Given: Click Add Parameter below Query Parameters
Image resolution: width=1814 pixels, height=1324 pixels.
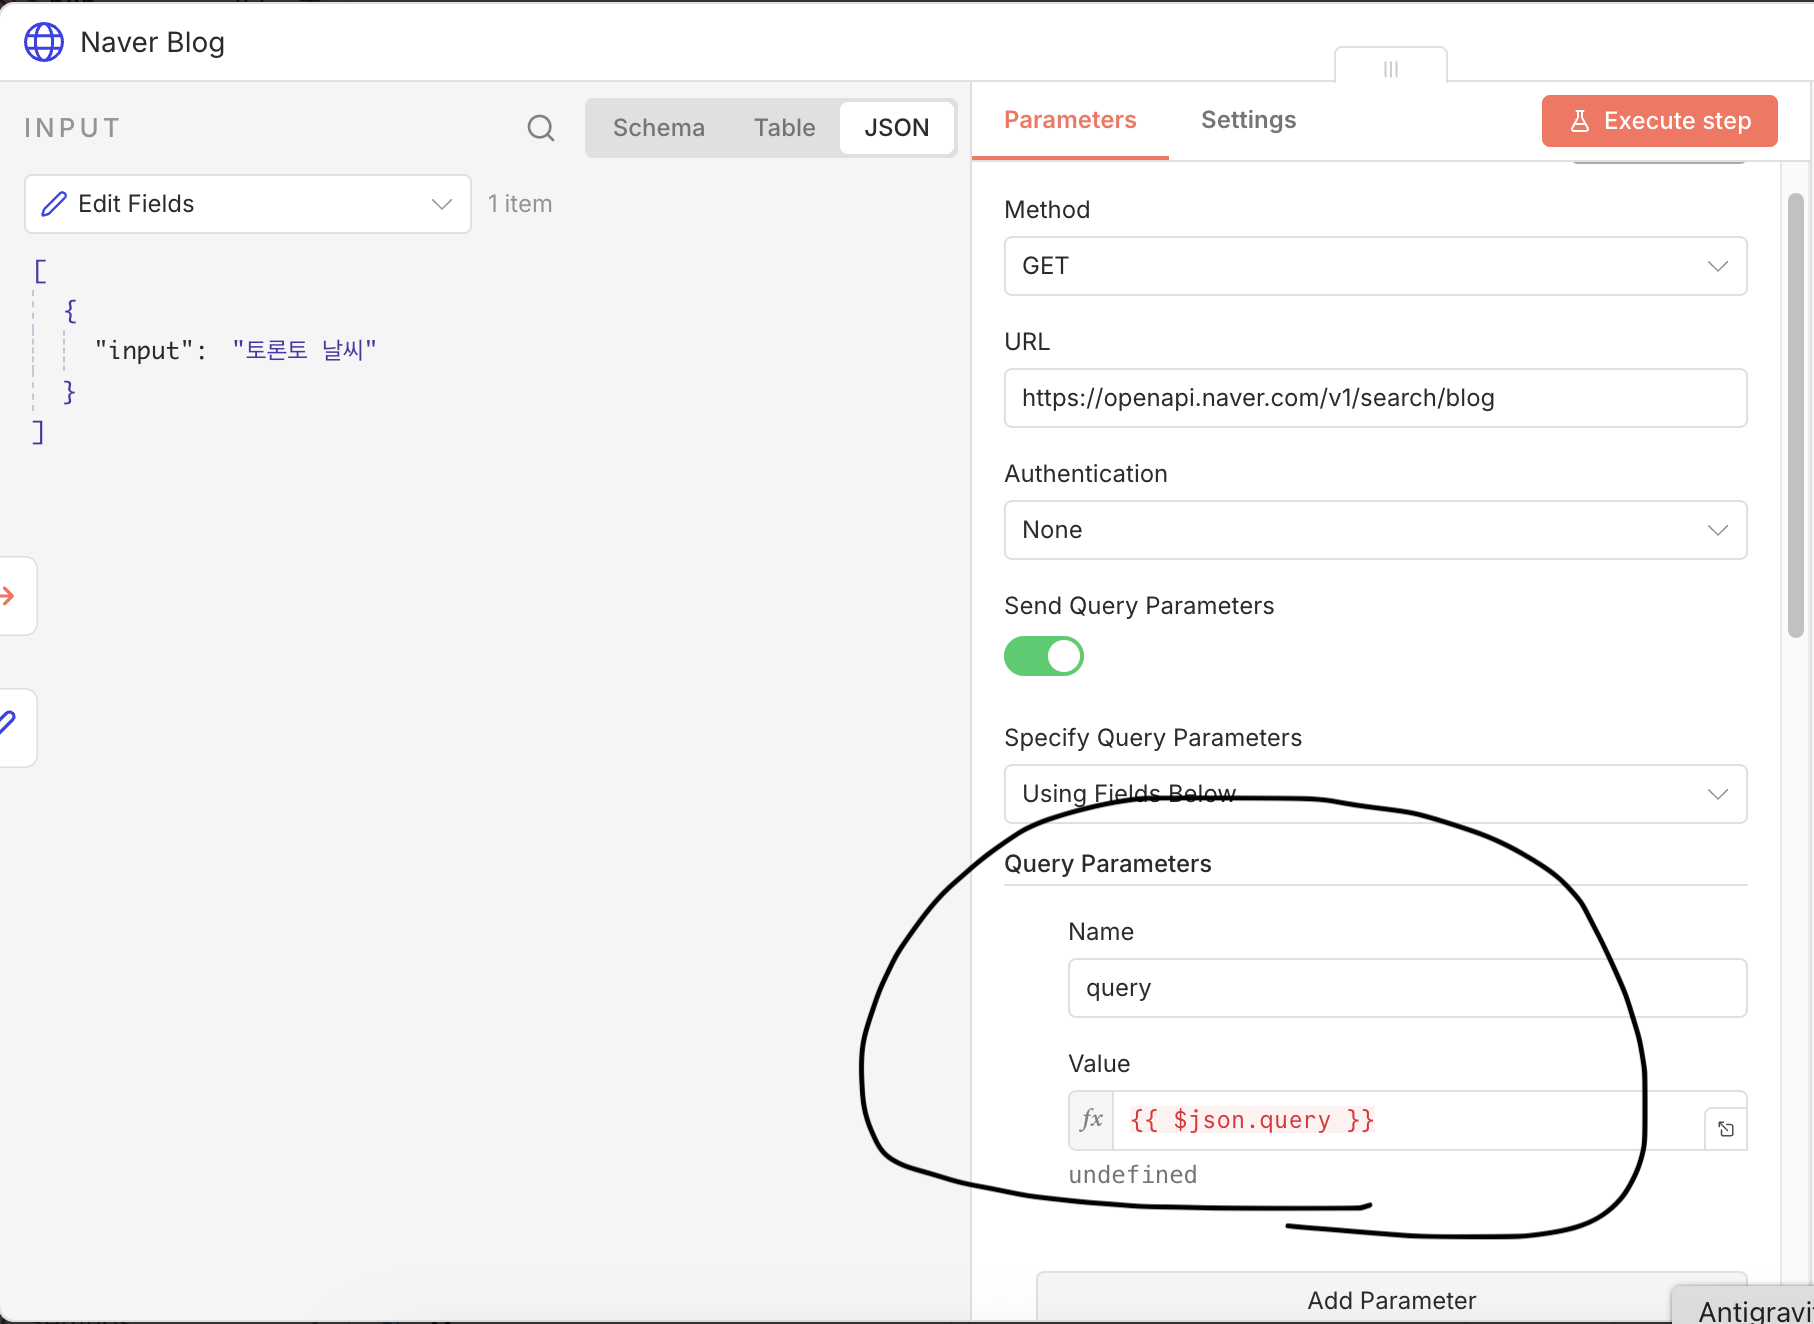Looking at the screenshot, I should [x=1391, y=1299].
